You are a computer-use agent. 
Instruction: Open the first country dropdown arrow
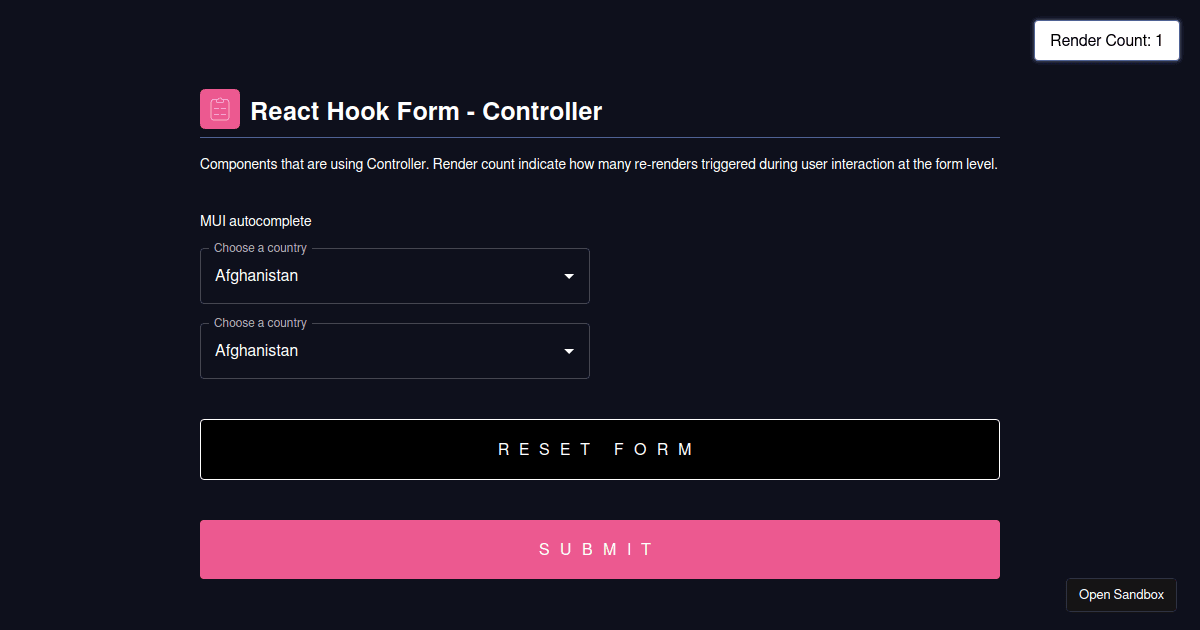pyautogui.click(x=569, y=276)
